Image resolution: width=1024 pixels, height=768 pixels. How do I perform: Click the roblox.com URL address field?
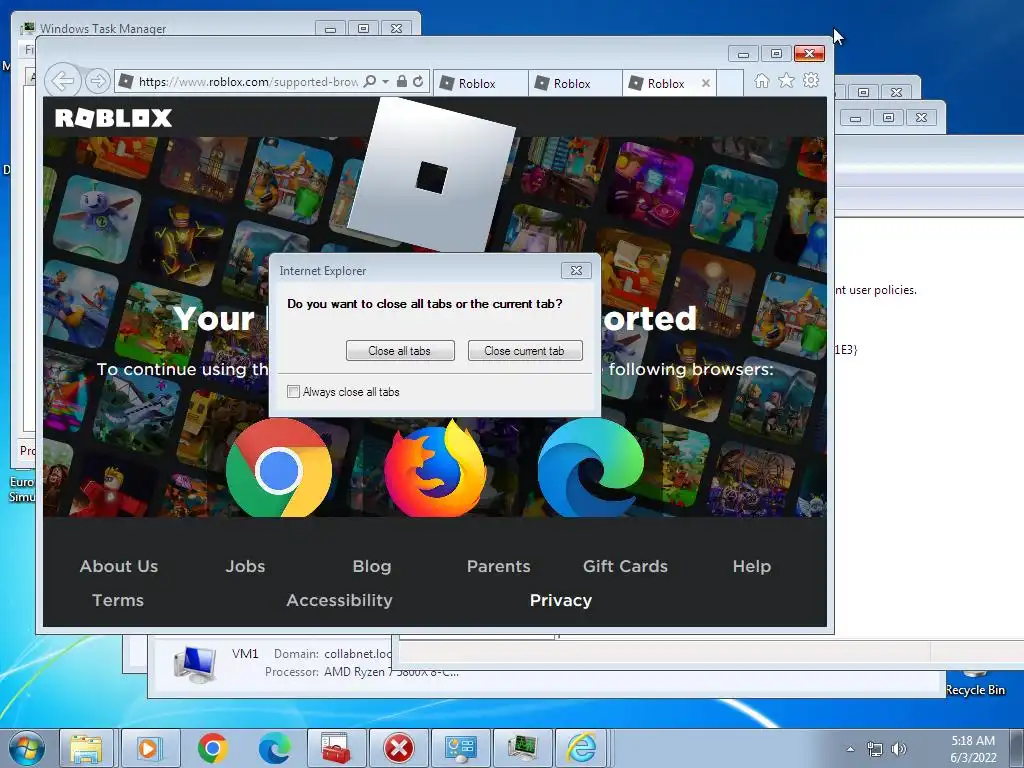[248, 82]
